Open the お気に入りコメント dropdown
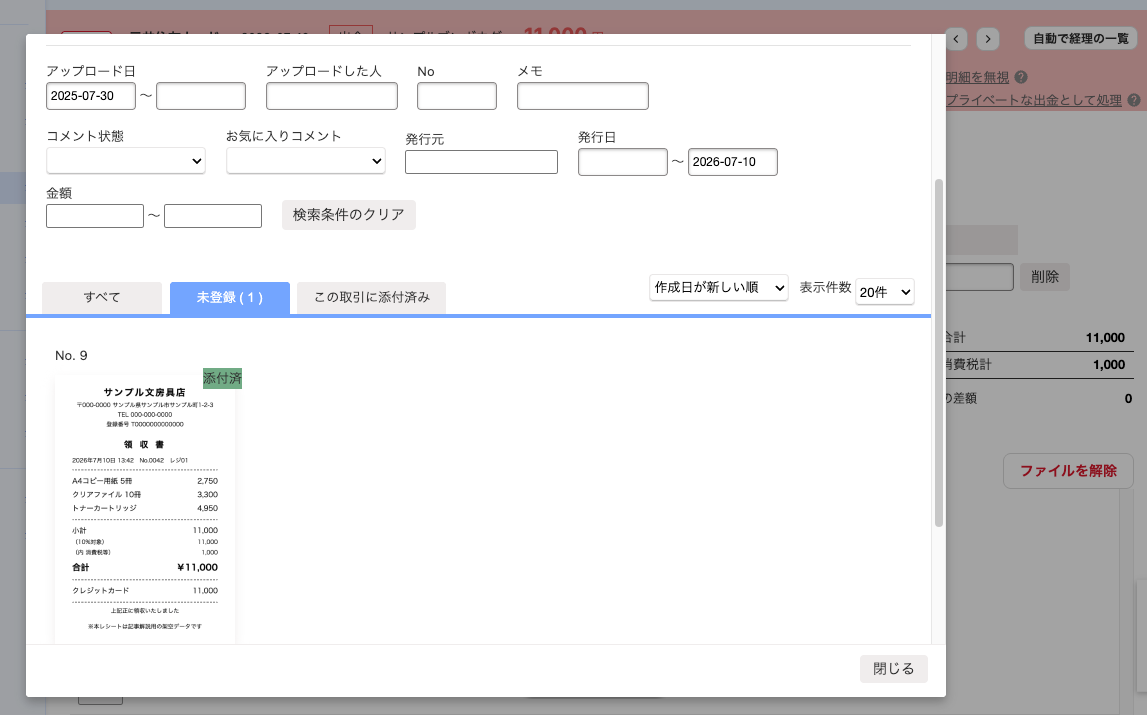Screen dimensions: 1147x715 pyautogui.click(x=306, y=161)
